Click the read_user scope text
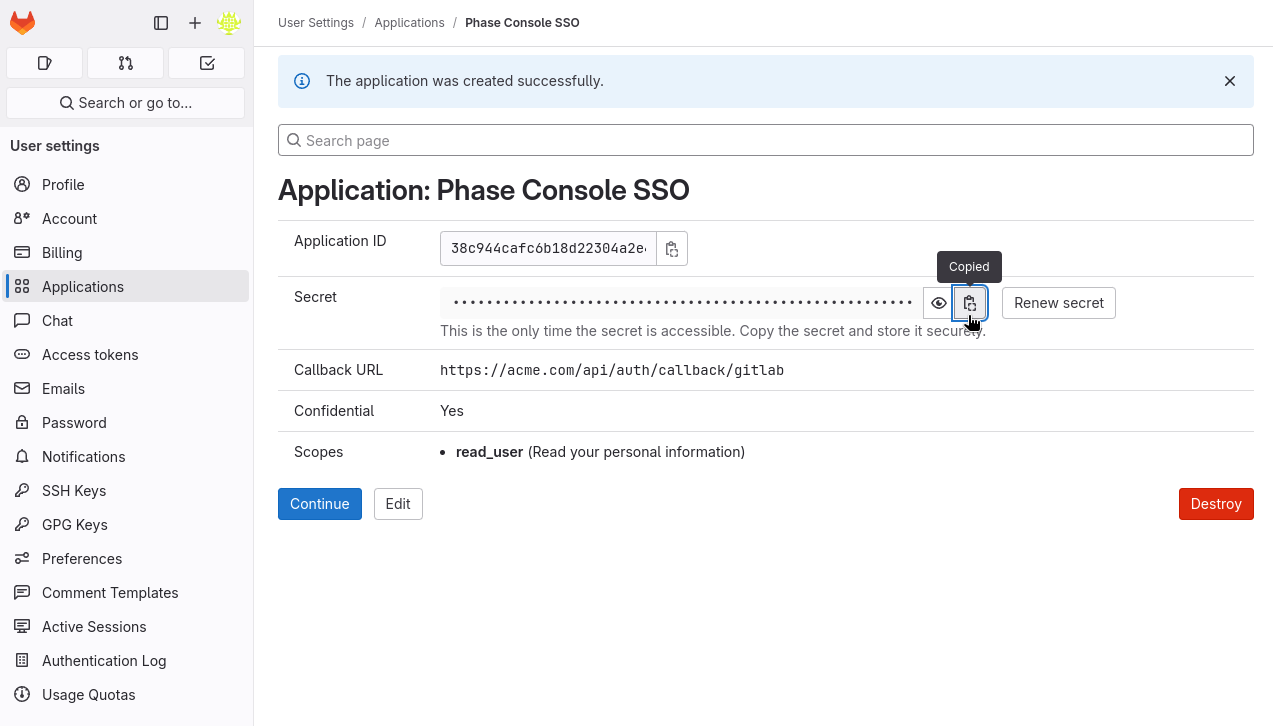Screen dimensions: 1273x726 click(x=490, y=452)
